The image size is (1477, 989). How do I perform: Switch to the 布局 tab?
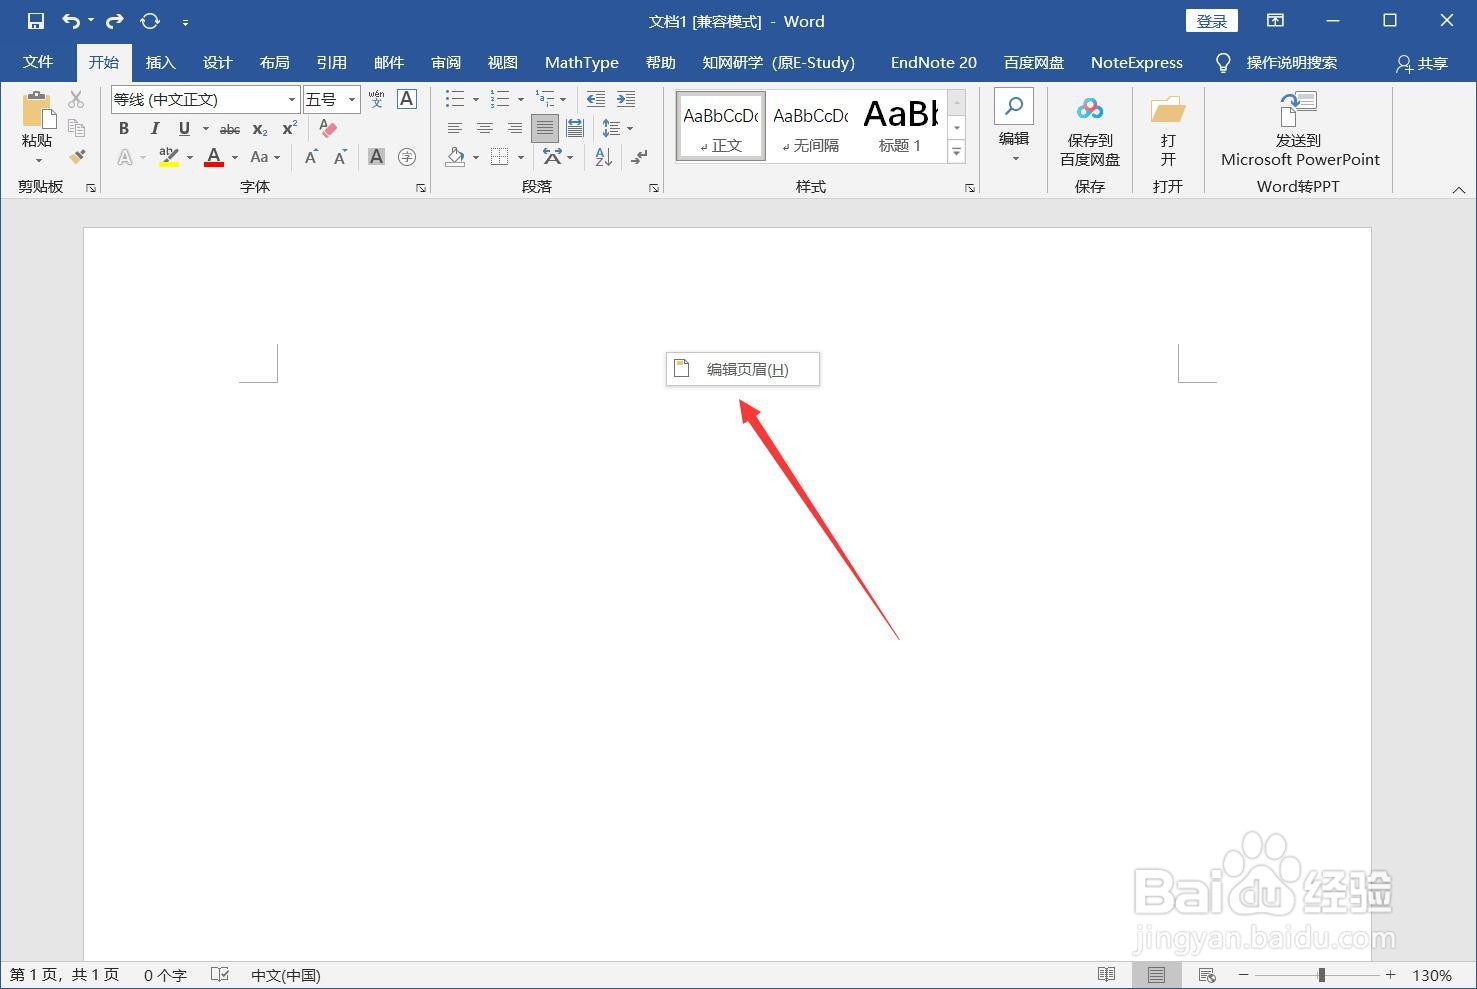coord(274,62)
